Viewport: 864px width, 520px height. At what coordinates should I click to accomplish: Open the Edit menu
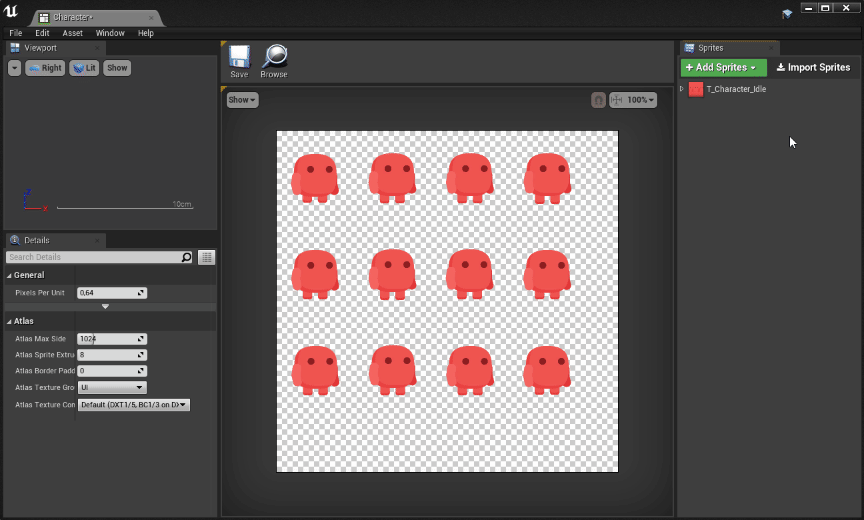pyautogui.click(x=42, y=33)
